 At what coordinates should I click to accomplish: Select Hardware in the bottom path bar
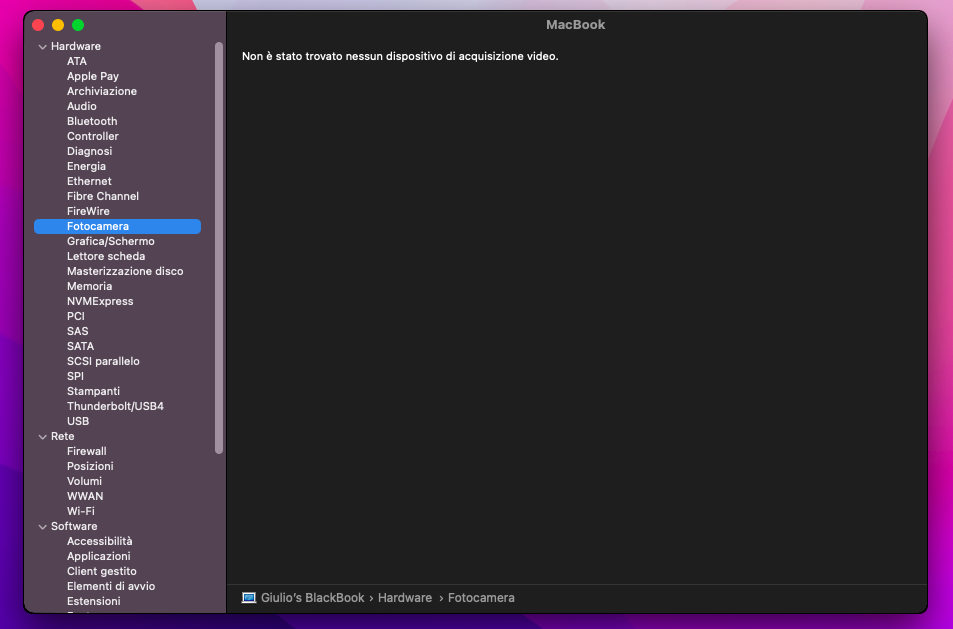(405, 598)
